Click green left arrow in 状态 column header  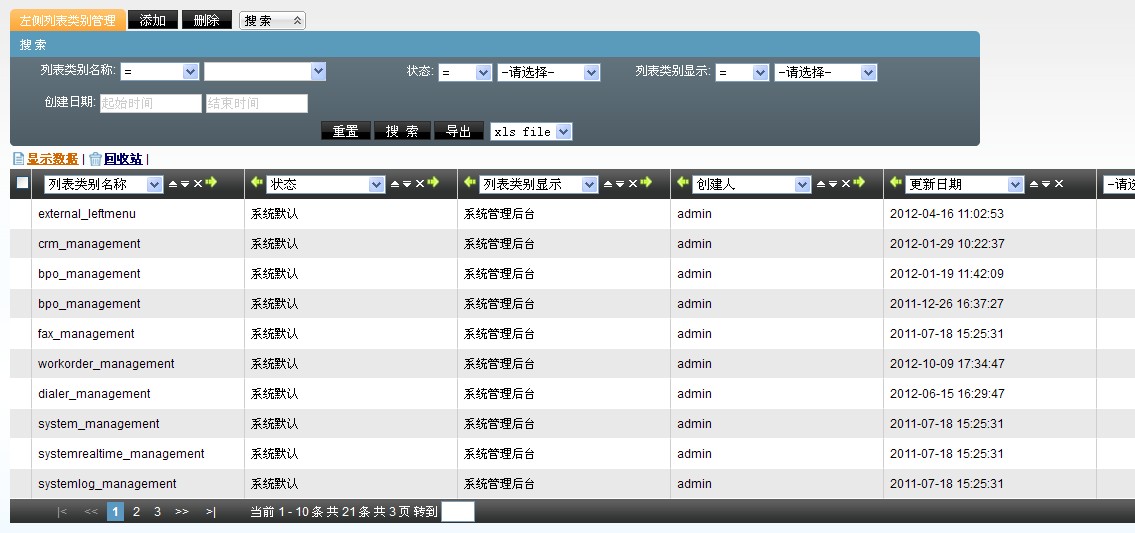(x=257, y=183)
